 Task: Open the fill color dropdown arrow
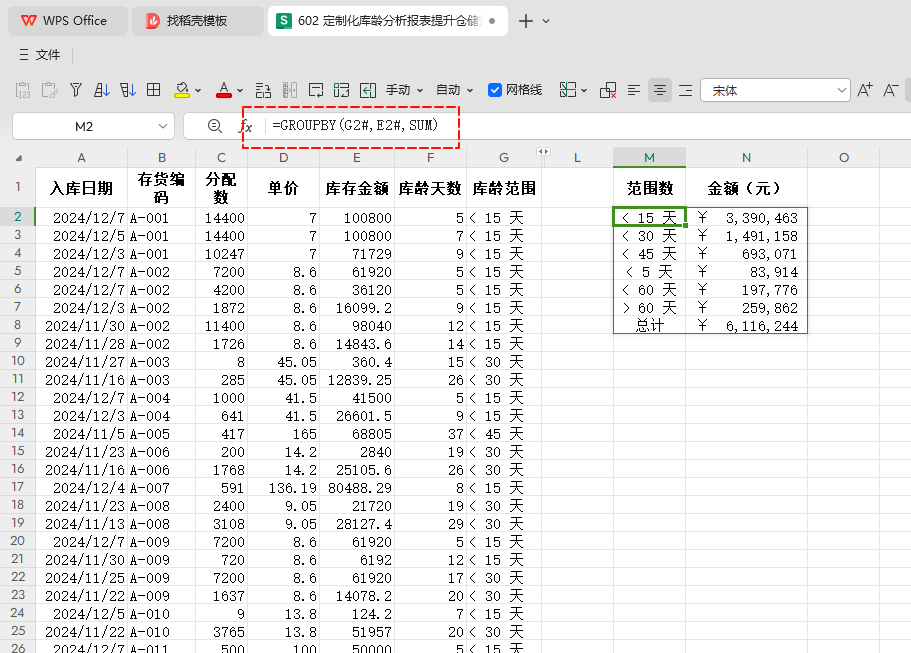tap(198, 91)
